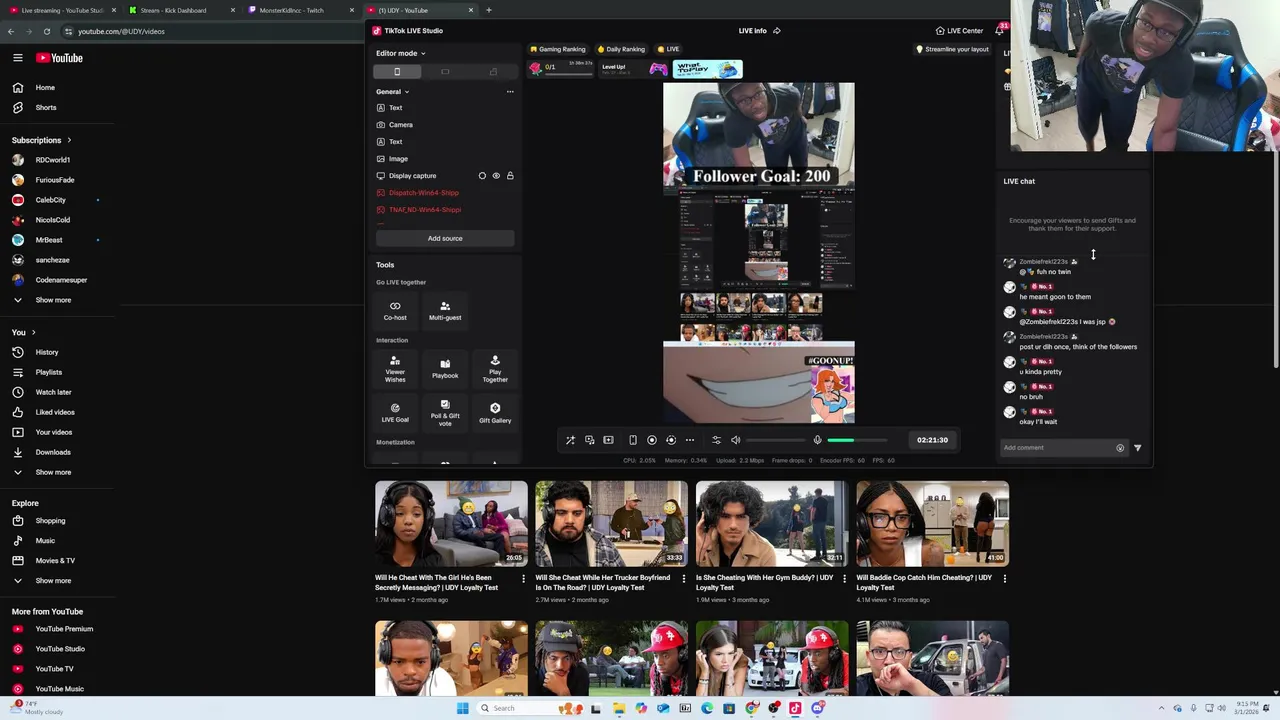1280x720 pixels.
Task: Click the record circle button
Action: 652,440
